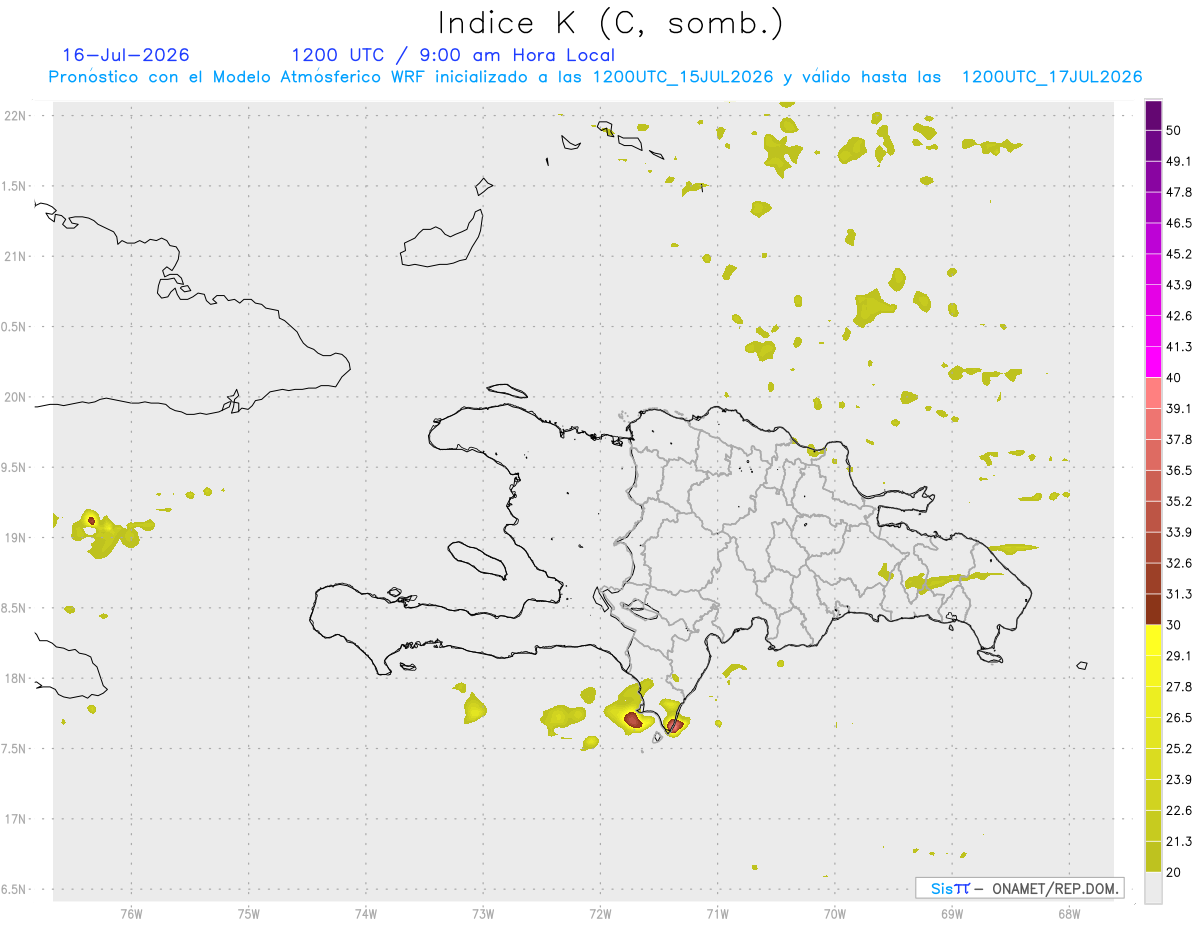The image size is (1200, 927).
Task: Click the legend value '27.8'
Action: (x=1179, y=687)
